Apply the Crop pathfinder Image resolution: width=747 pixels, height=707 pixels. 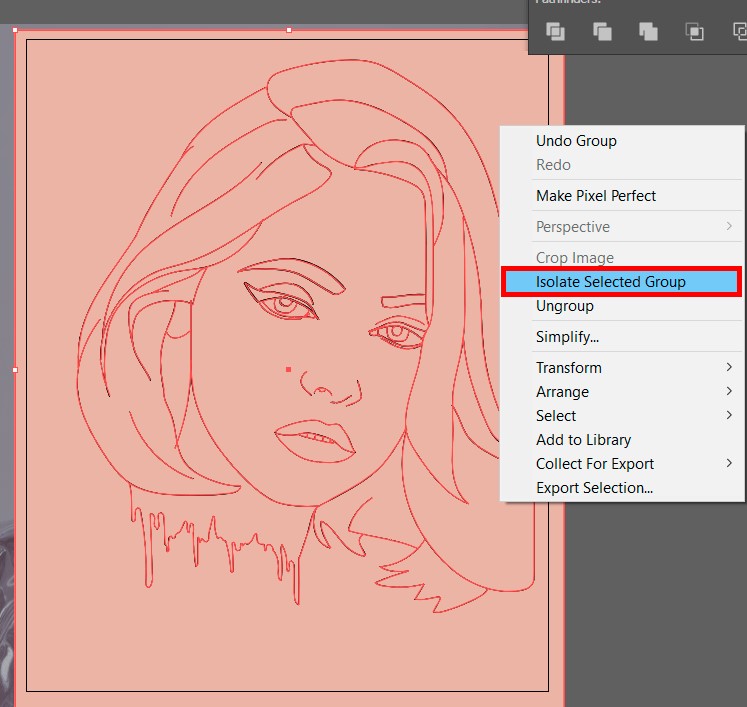coord(694,31)
